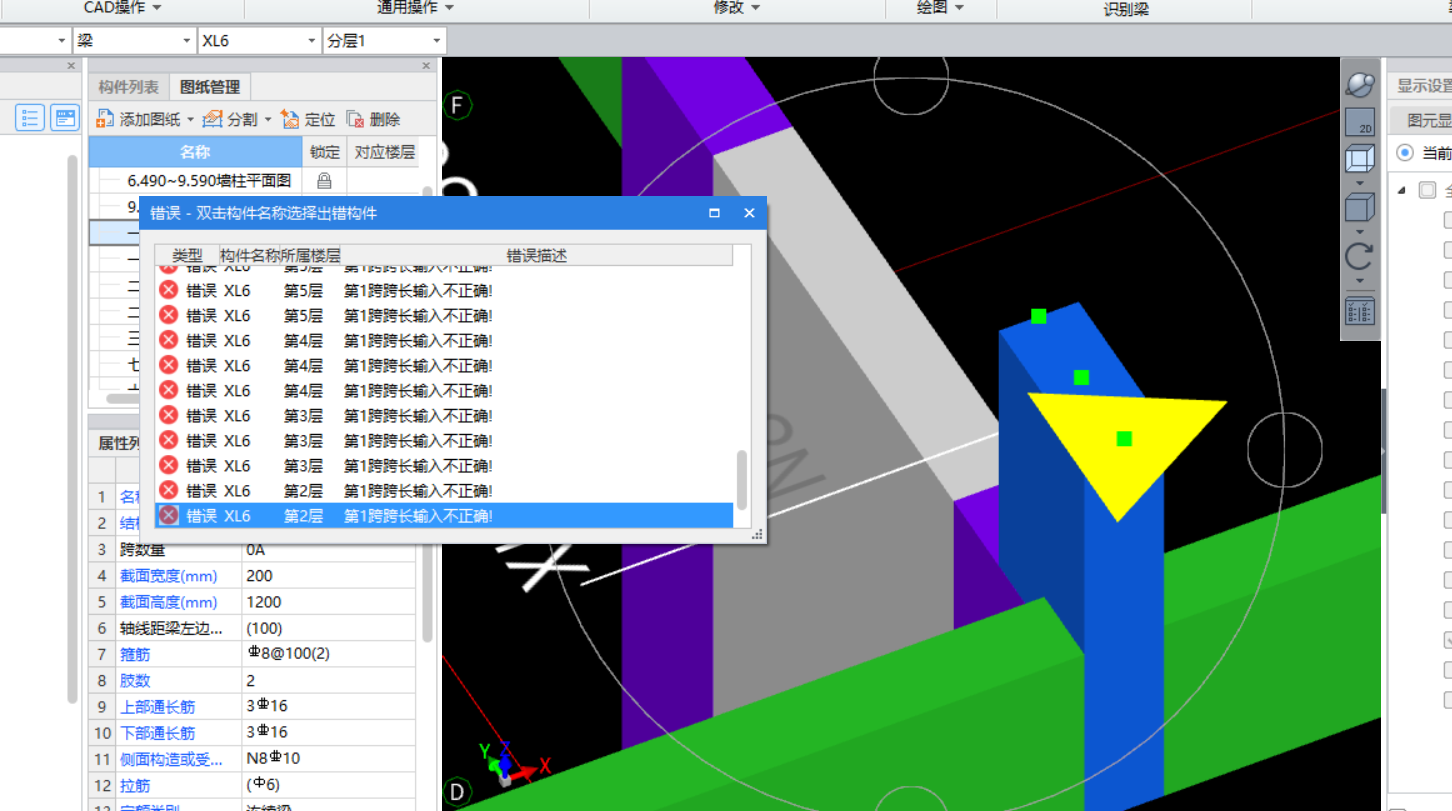Select the wireframe cube view icon
This screenshot has height=811, width=1452.
(x=1360, y=160)
